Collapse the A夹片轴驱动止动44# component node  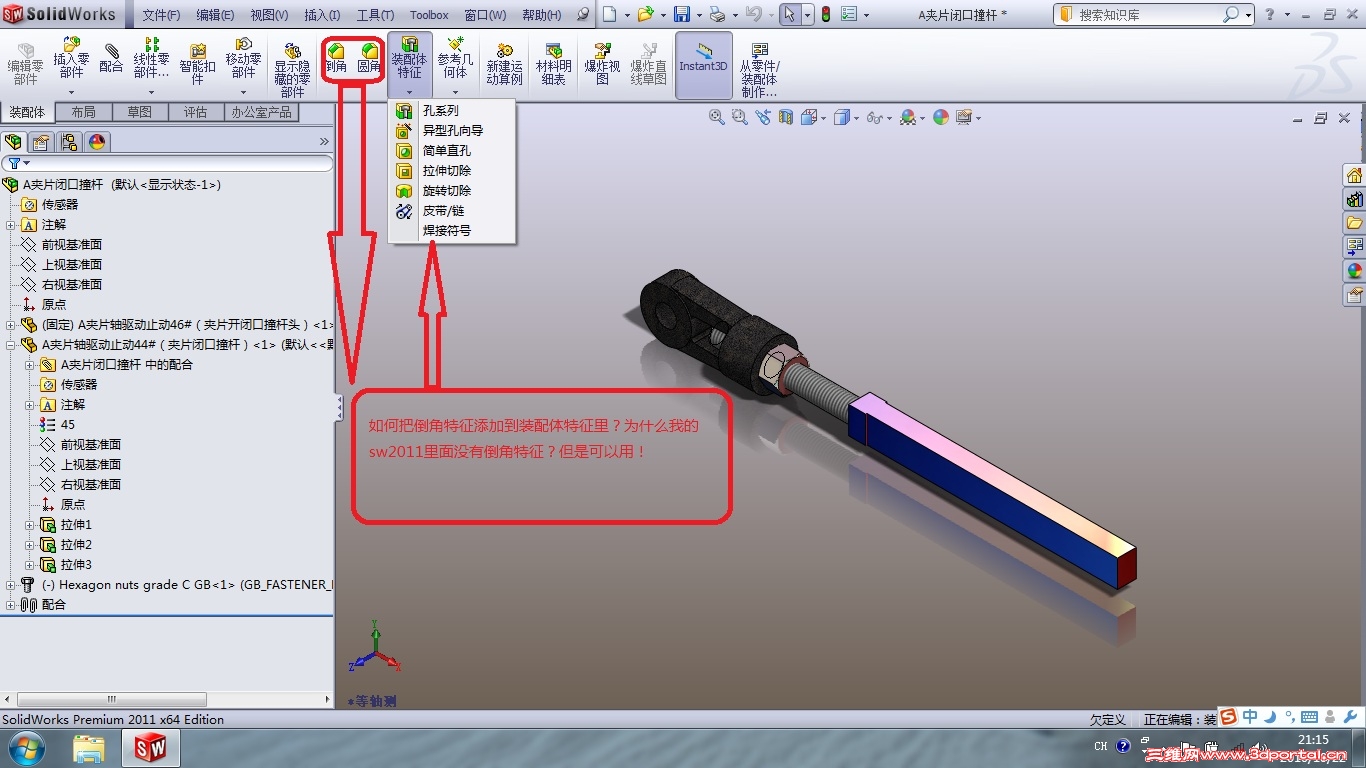(10, 345)
